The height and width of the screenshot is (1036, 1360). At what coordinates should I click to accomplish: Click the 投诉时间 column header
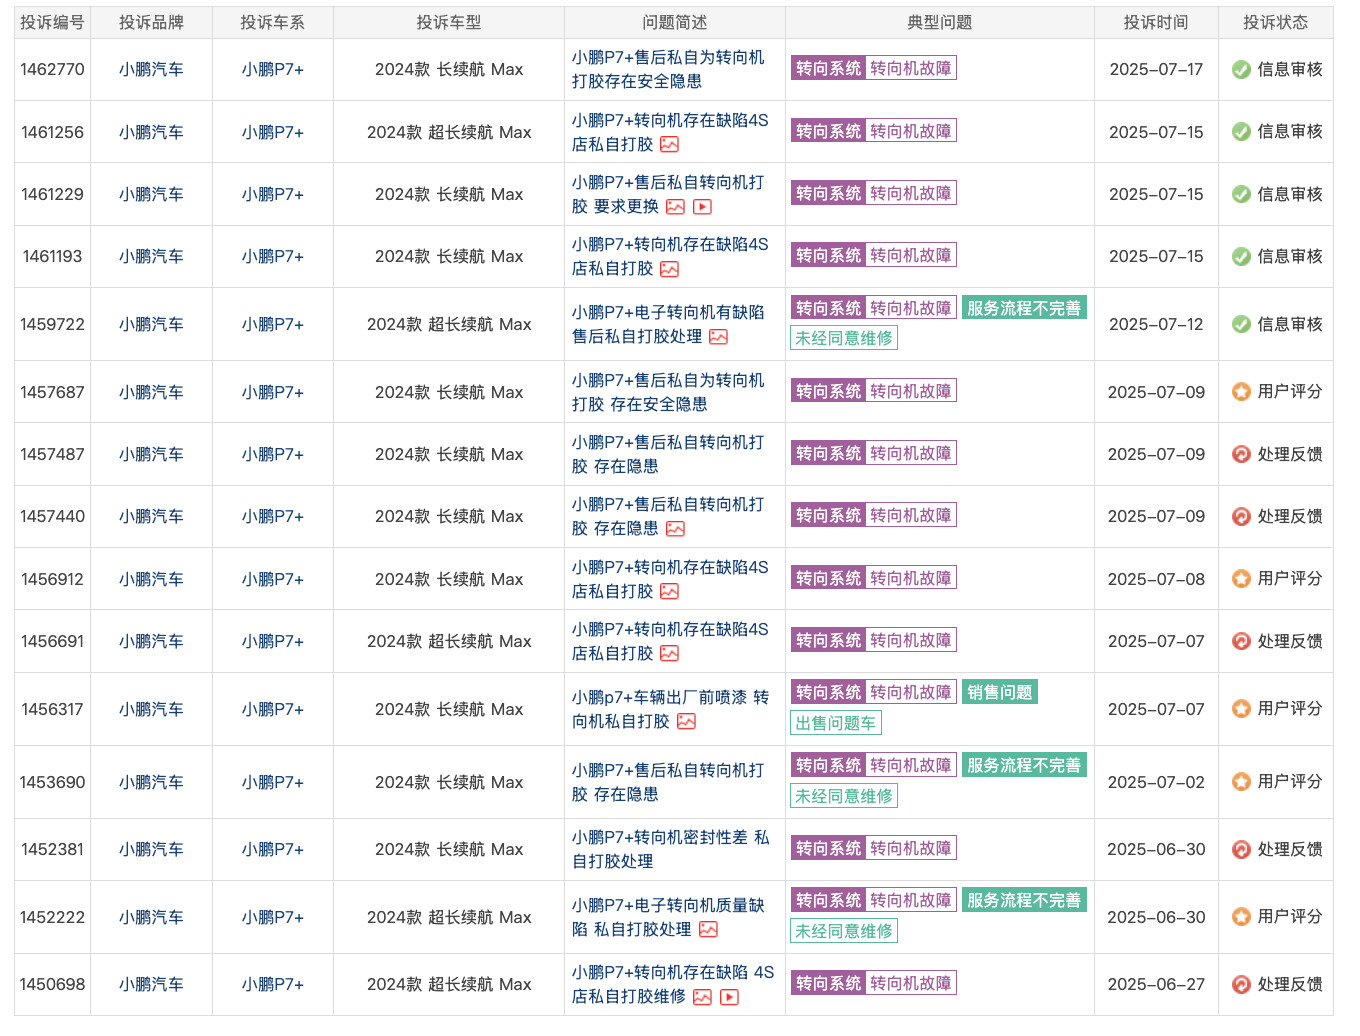click(x=1156, y=22)
